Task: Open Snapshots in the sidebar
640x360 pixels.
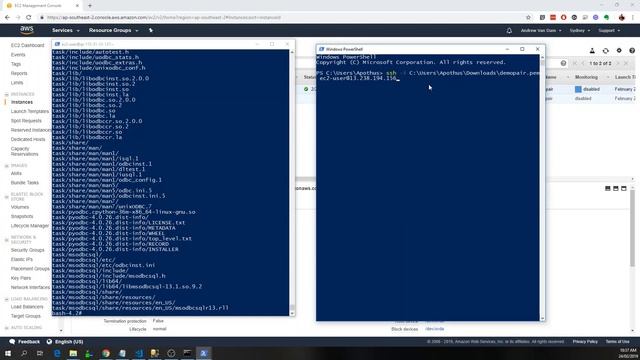Action: click(22, 216)
